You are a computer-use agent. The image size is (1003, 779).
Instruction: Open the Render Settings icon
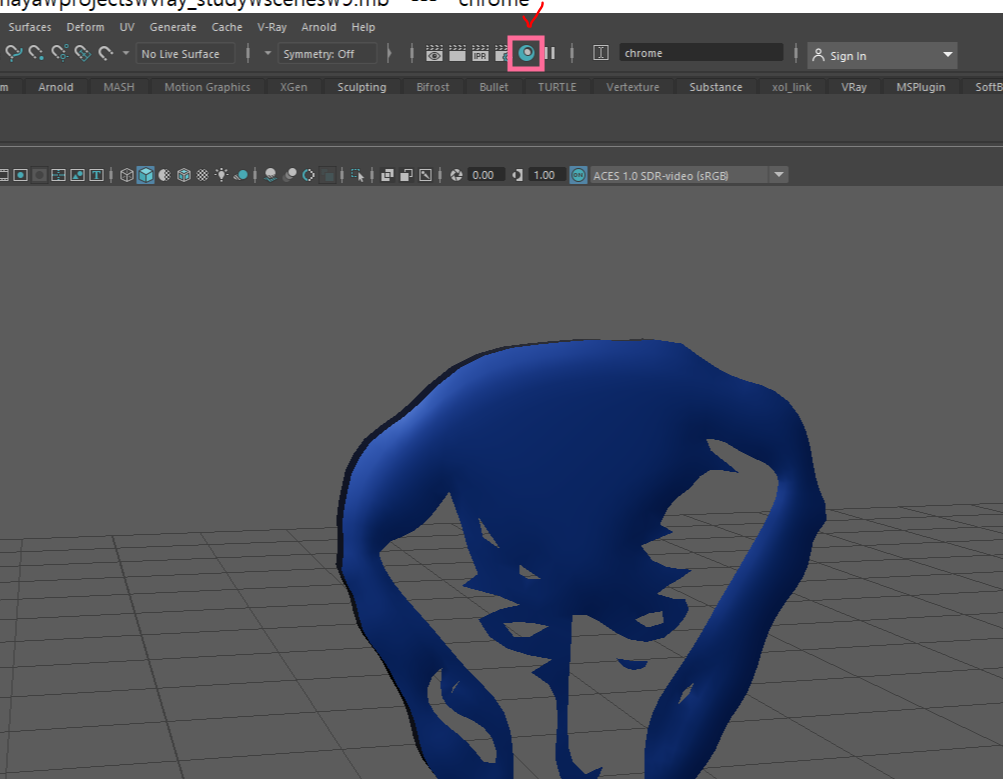click(502, 53)
